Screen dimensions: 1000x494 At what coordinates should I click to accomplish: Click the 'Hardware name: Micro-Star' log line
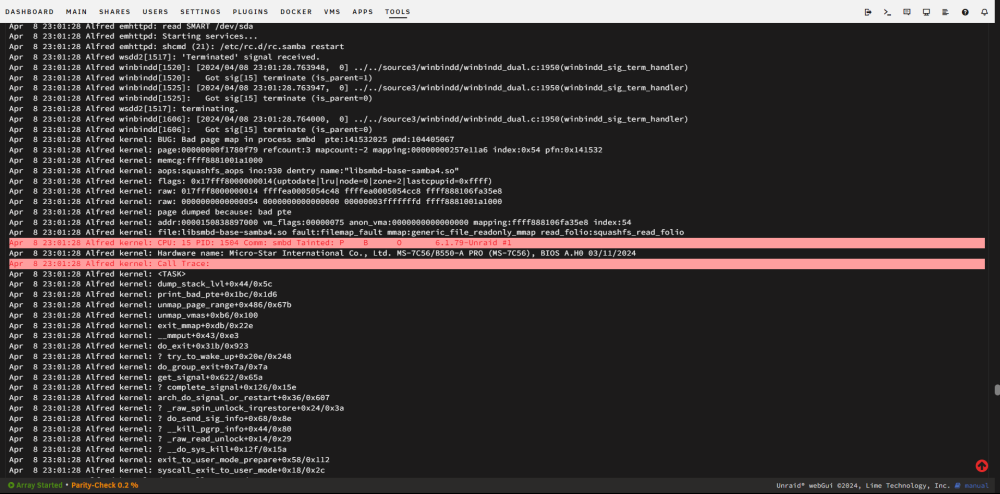pos(322,254)
